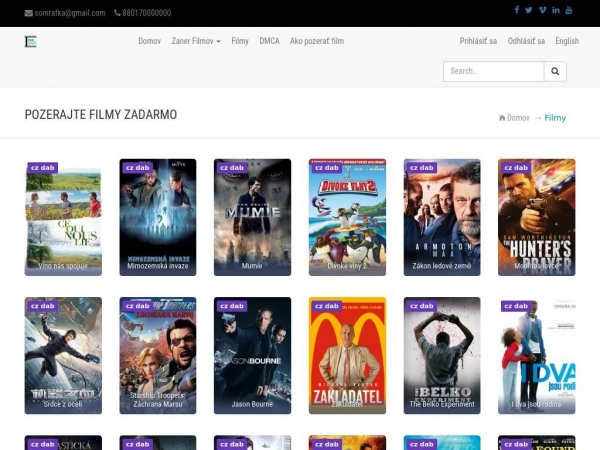Click the somrafka@gmail.com email link
600x450 pixels.
pos(70,13)
